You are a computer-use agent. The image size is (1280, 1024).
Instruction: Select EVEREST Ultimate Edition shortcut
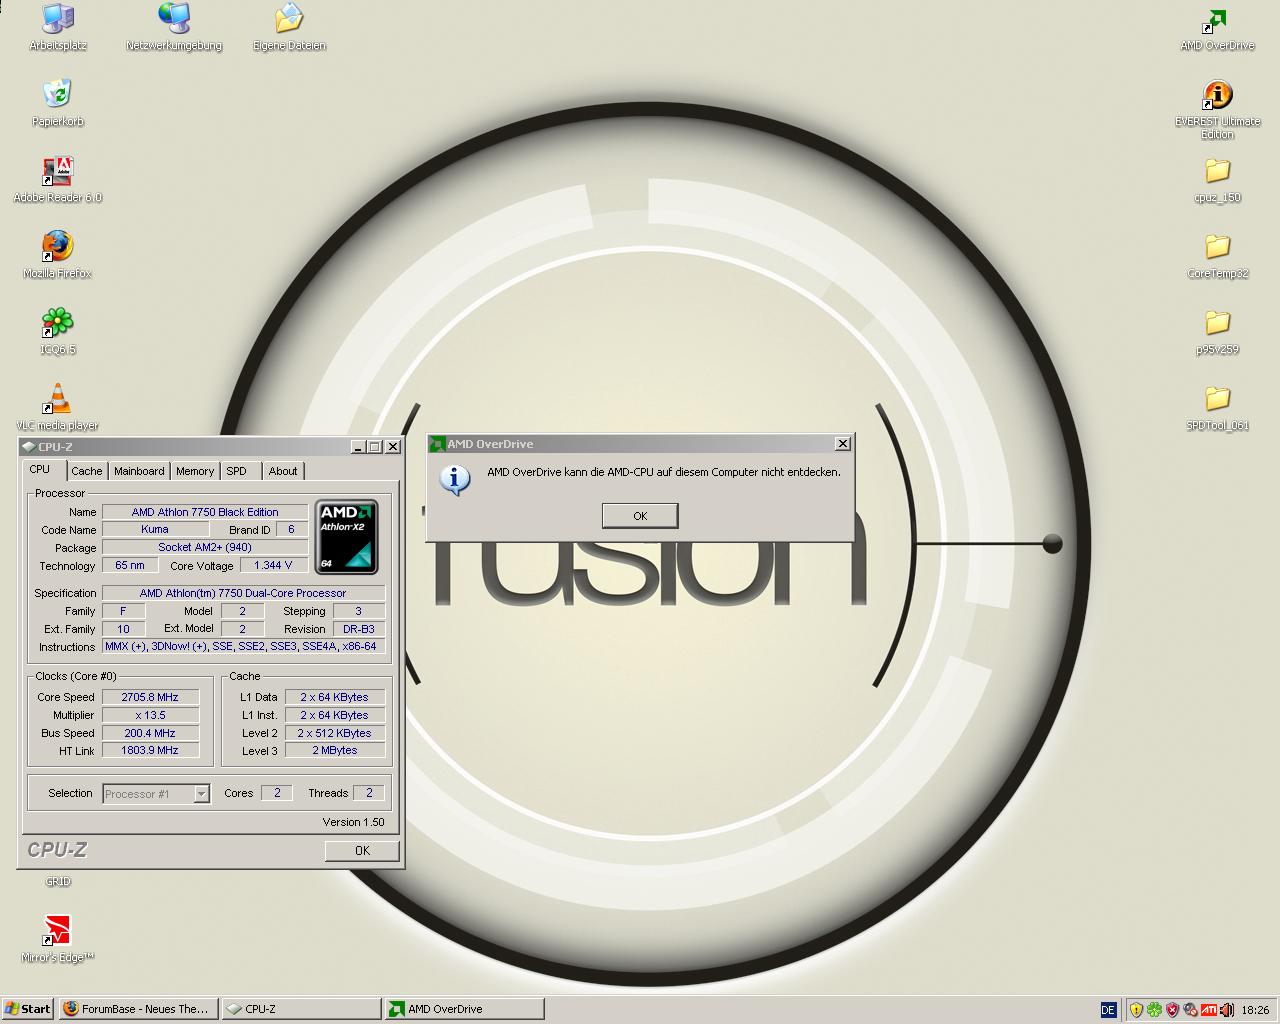click(1217, 109)
